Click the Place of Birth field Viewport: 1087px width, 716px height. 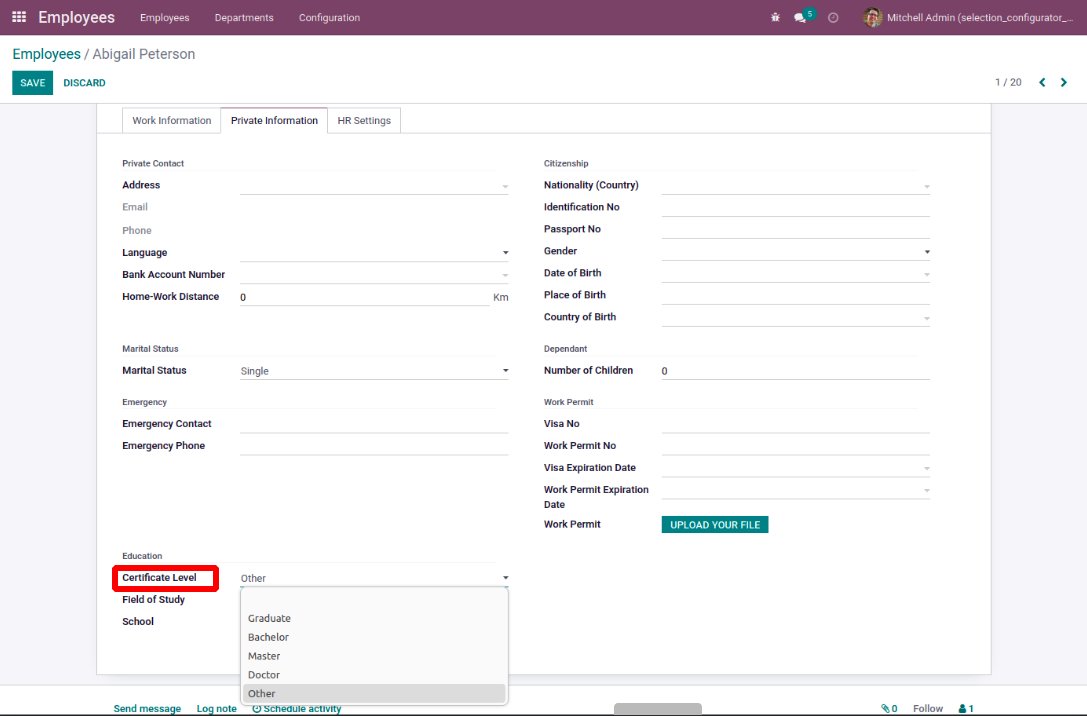coord(795,295)
